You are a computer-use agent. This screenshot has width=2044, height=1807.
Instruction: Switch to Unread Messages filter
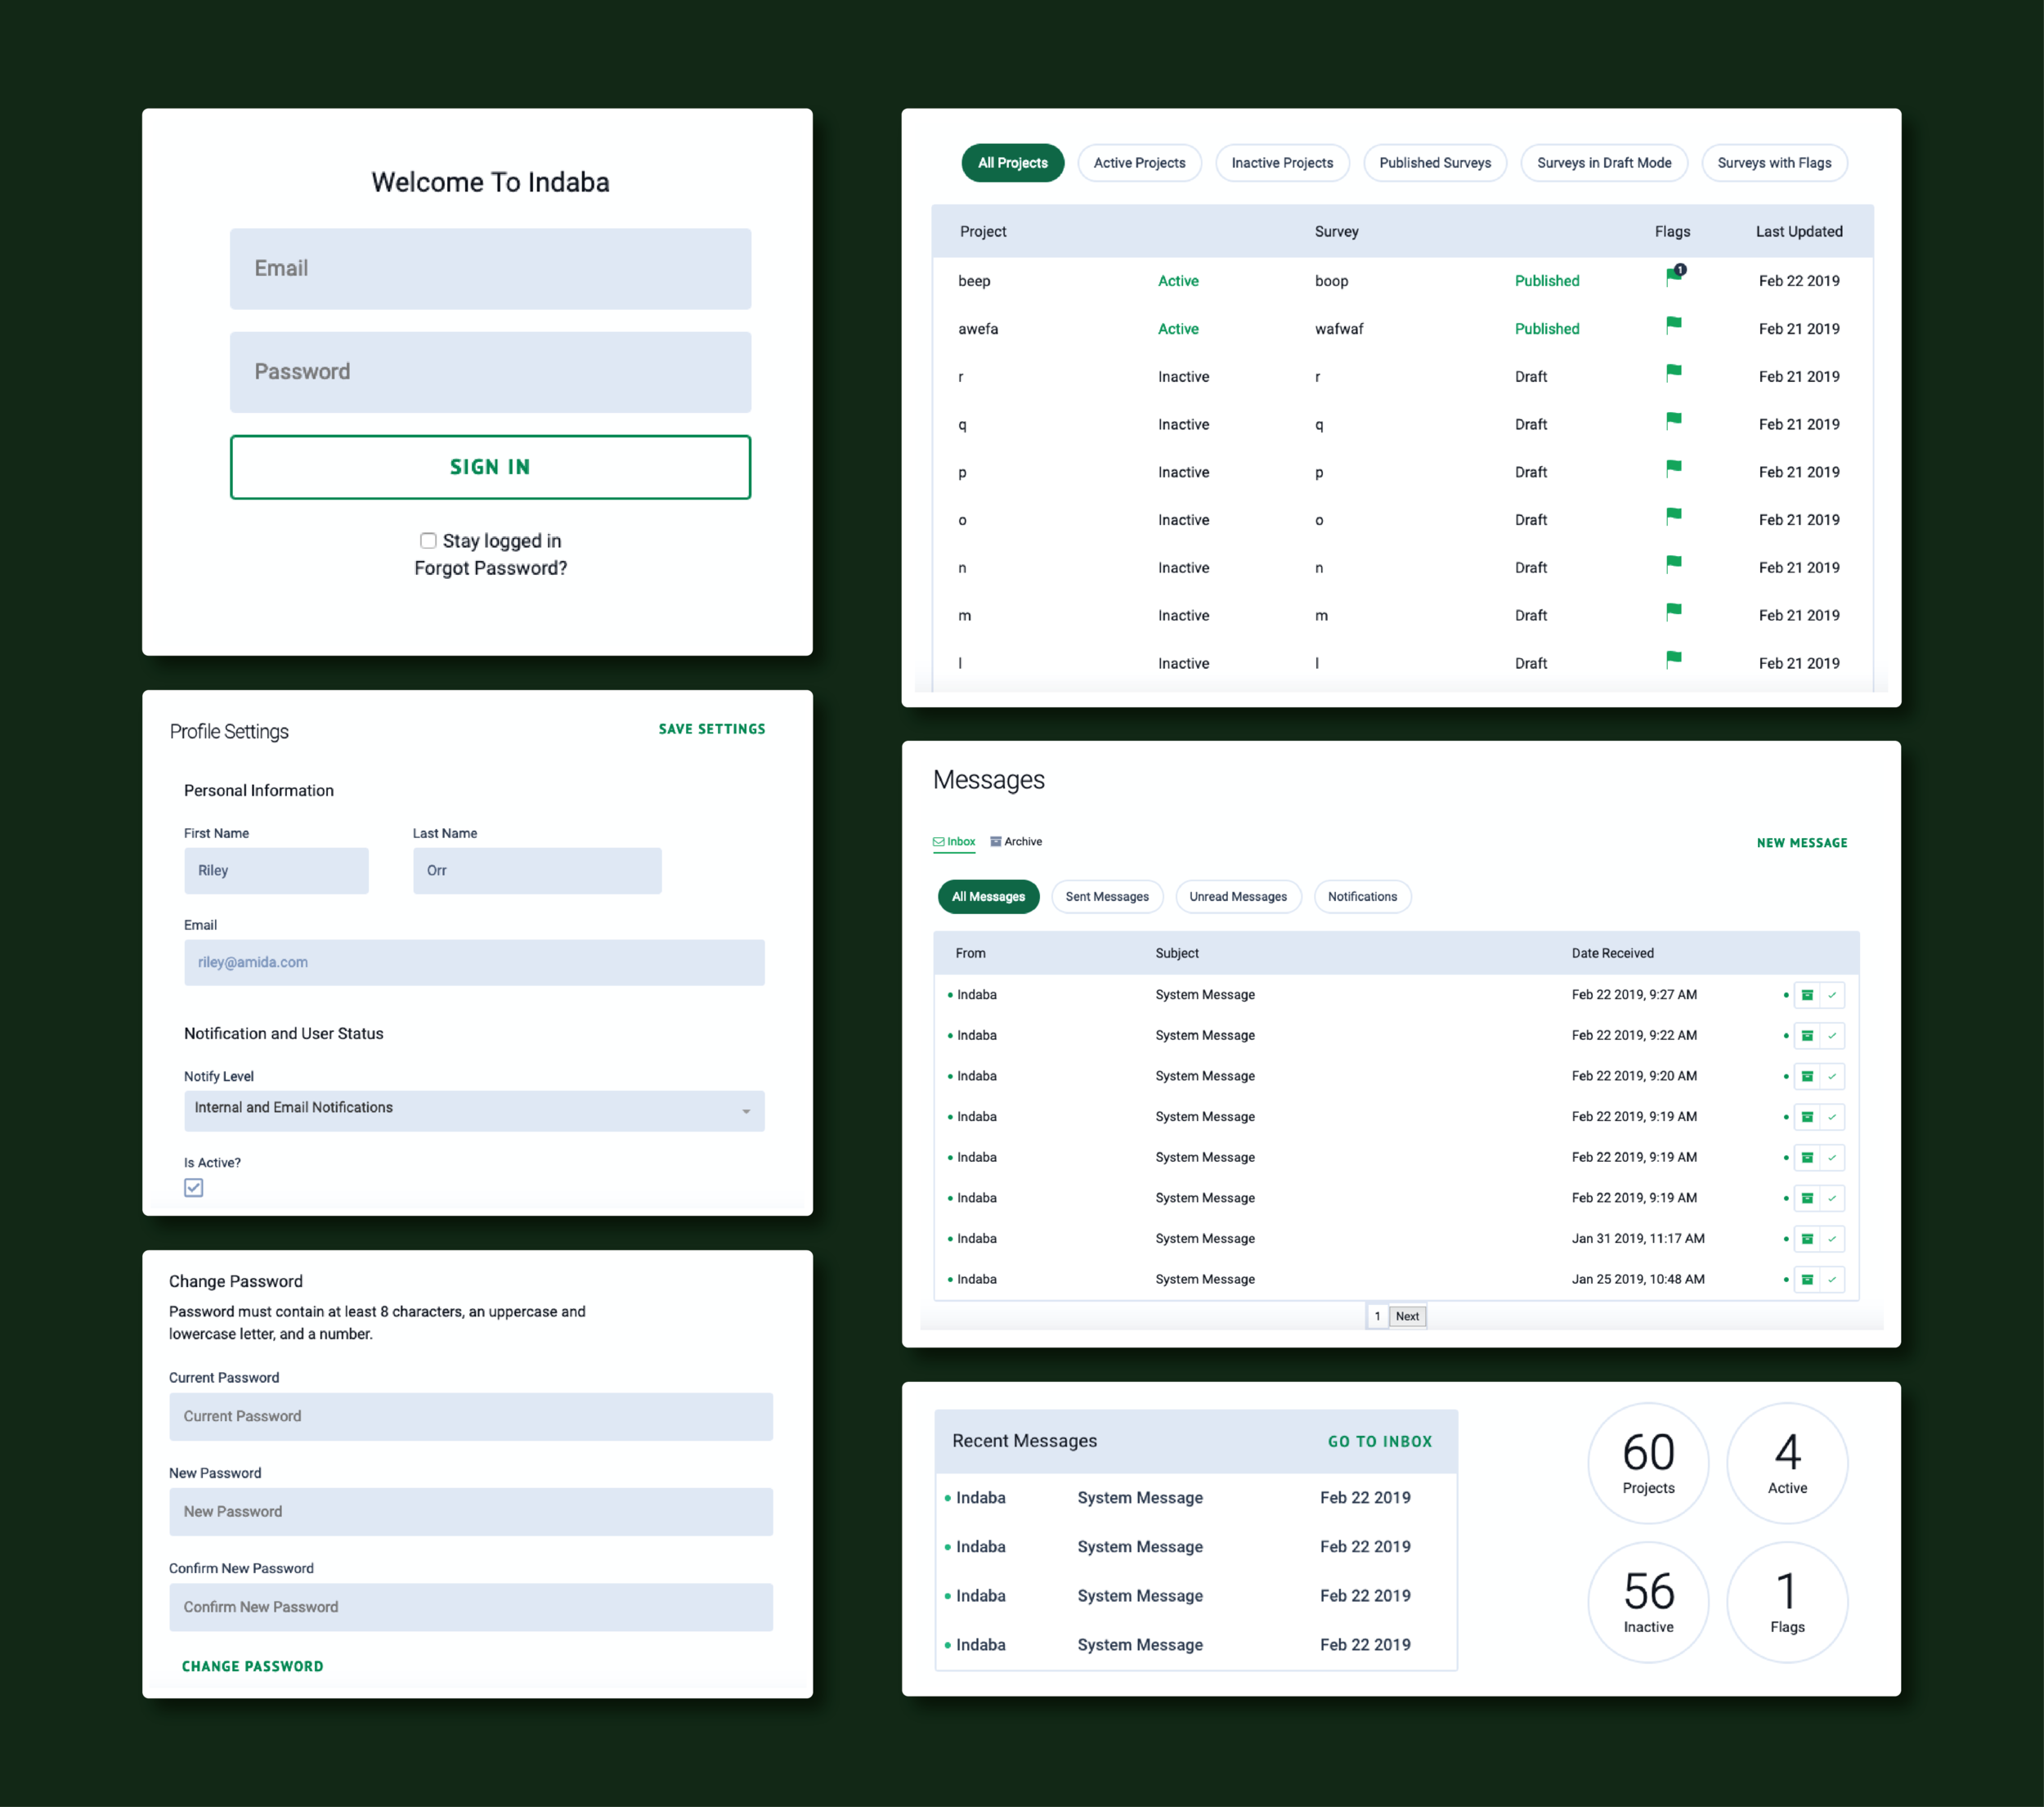pyautogui.click(x=1237, y=897)
